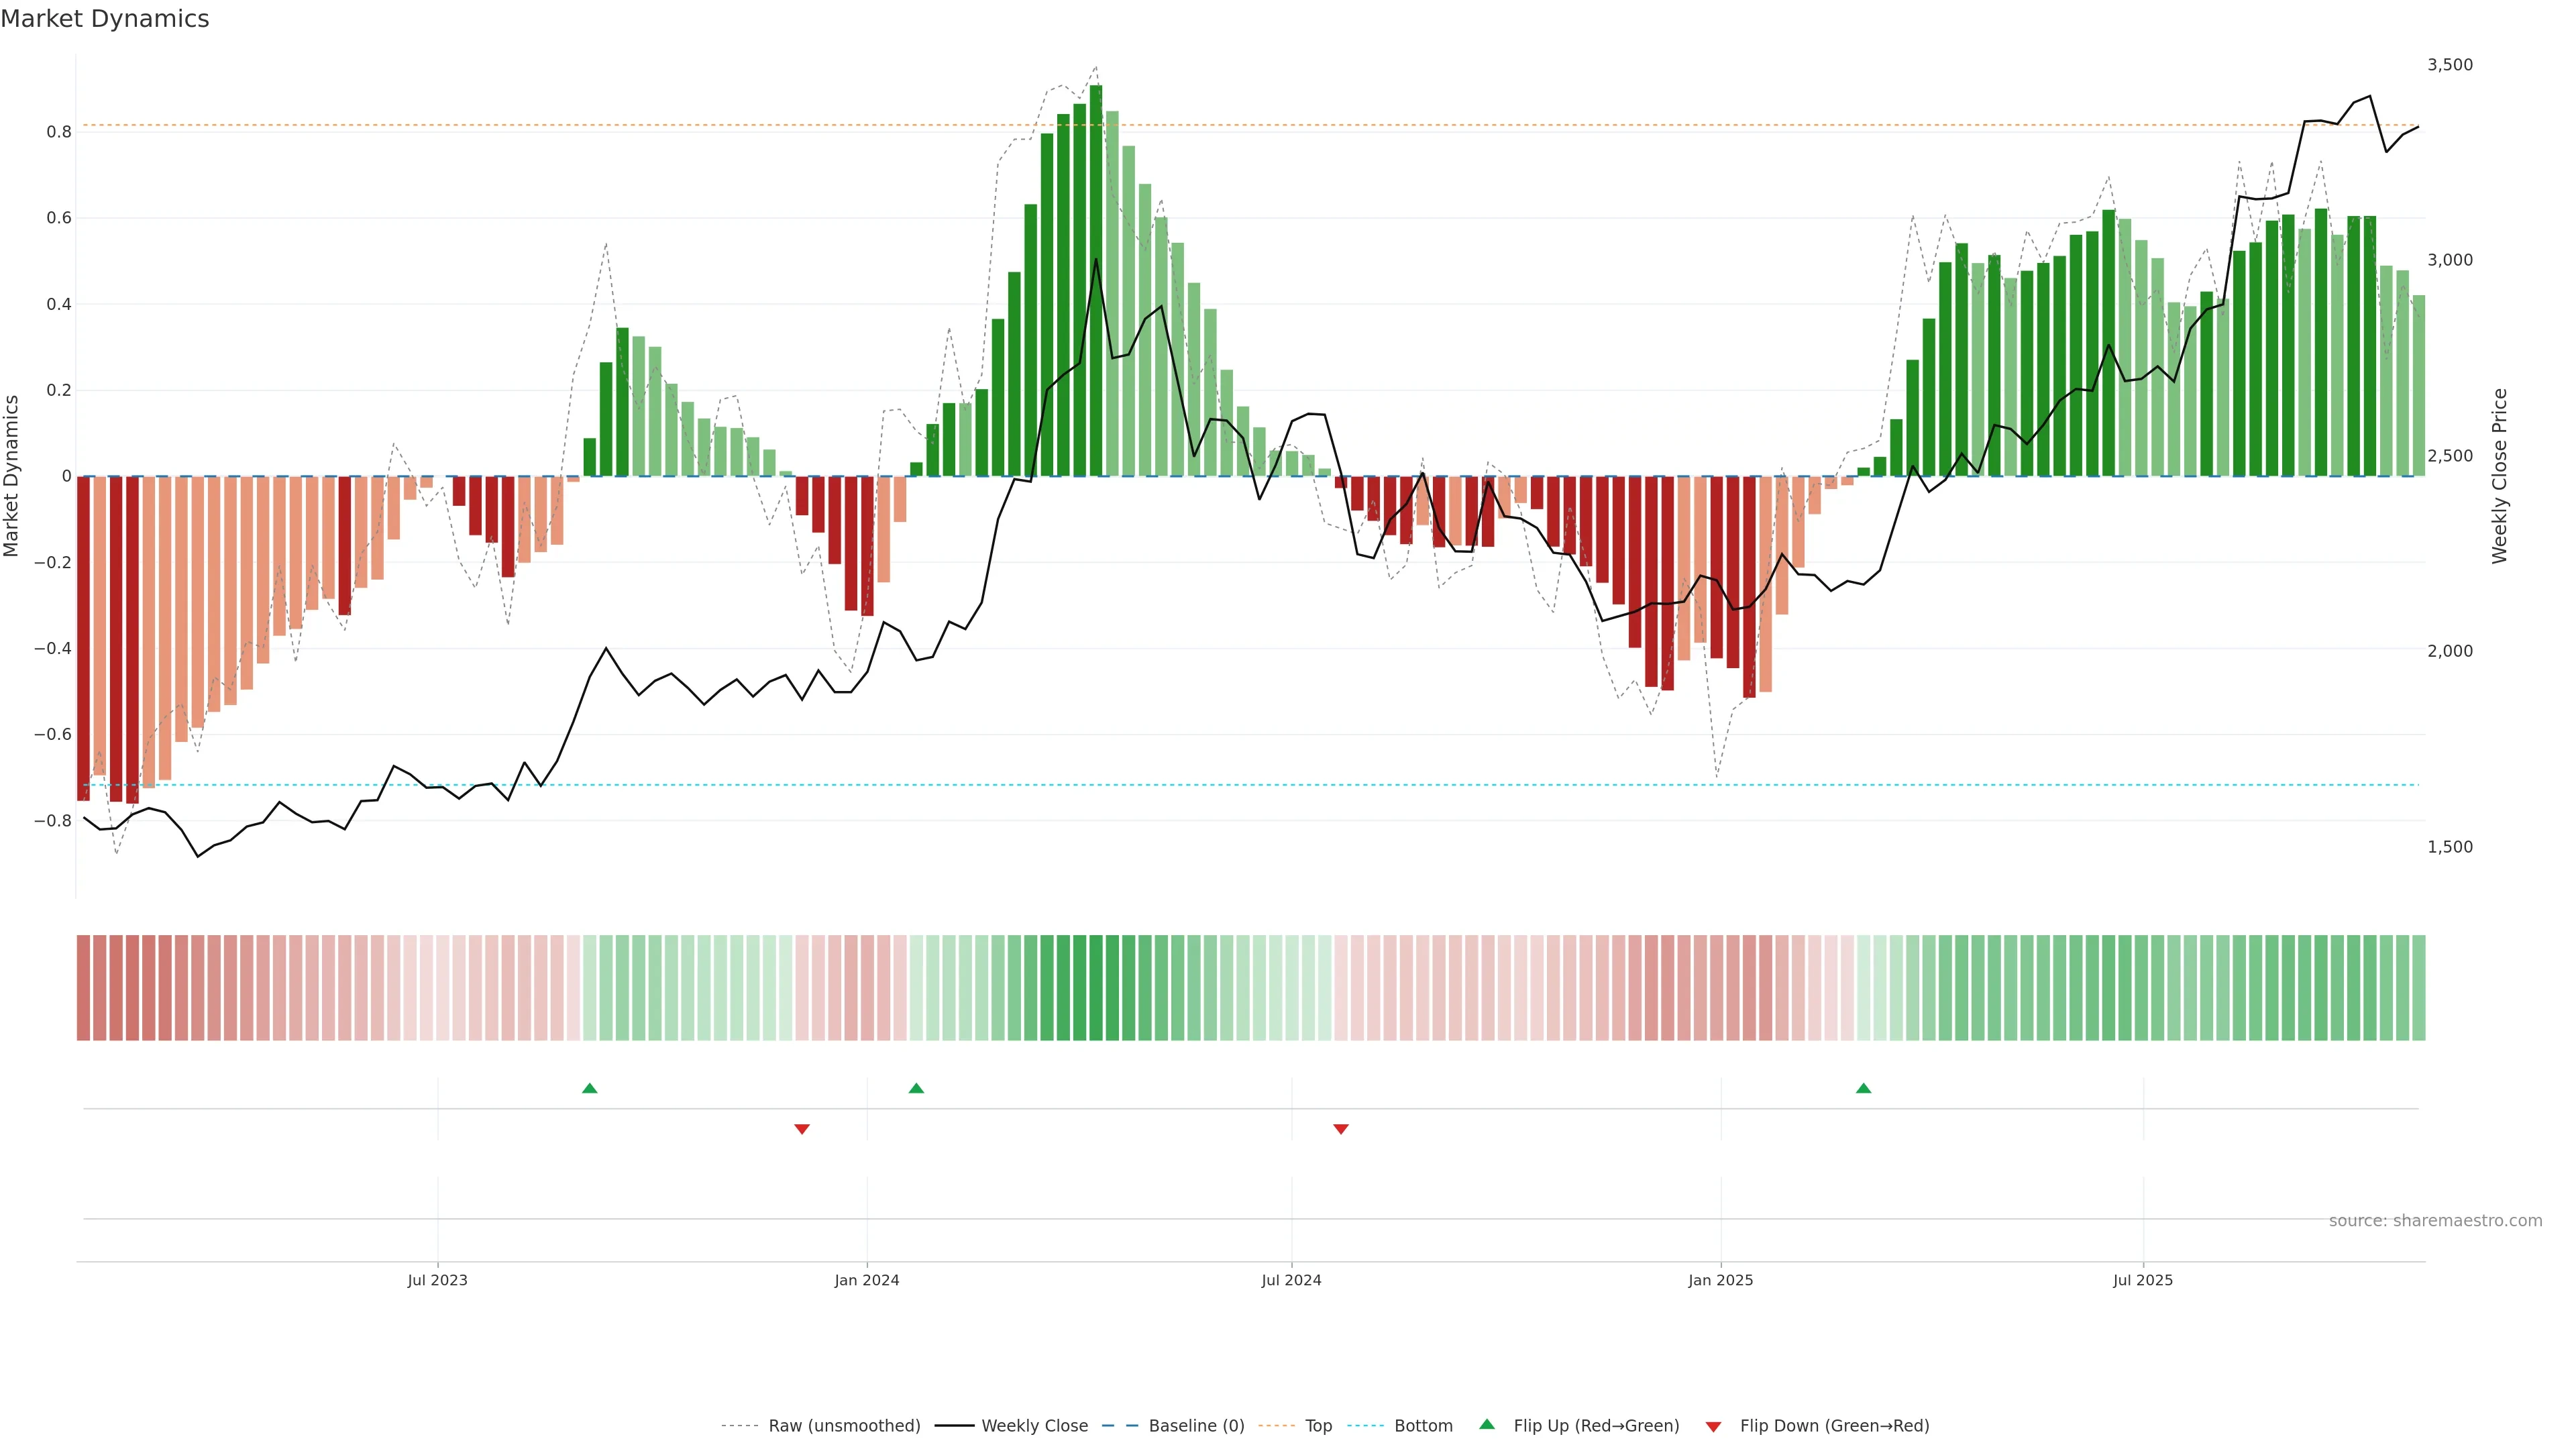Click the source: sharemaestro.com text
Viewport: 2576px width, 1449px height.
point(2435,1221)
